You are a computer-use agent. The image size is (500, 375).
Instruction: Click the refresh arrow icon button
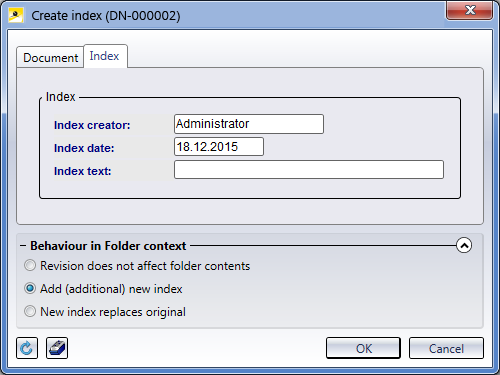27,348
